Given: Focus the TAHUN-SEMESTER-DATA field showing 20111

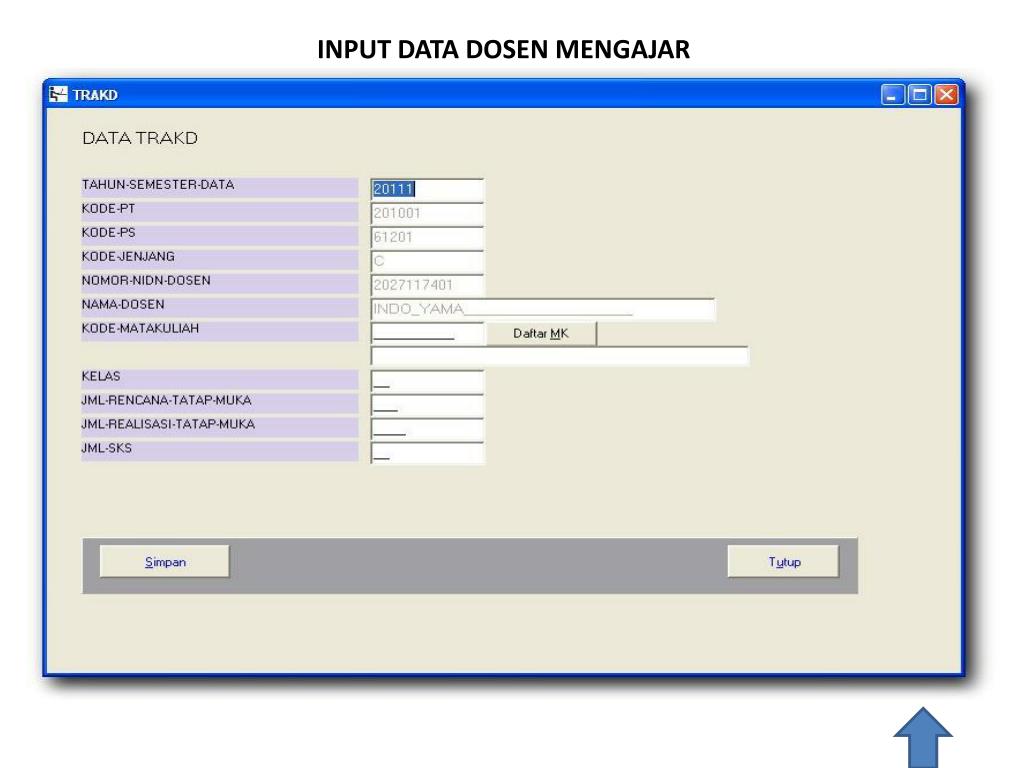Looking at the screenshot, I should click(427, 189).
